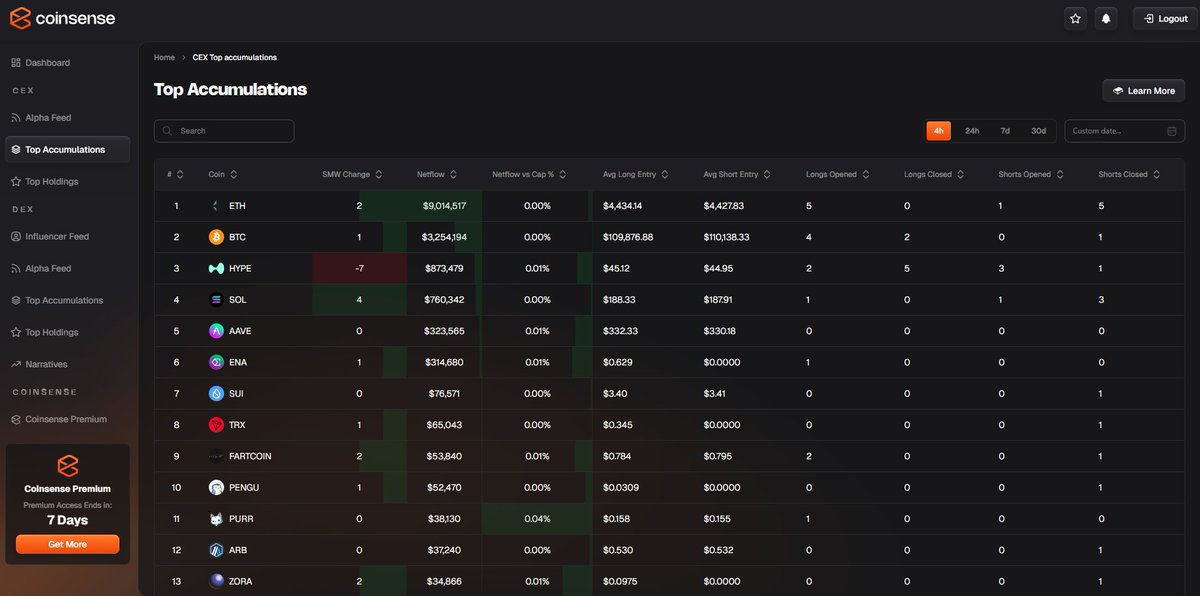Select the 24h timeframe tab
The height and width of the screenshot is (596, 1200).
click(x=972, y=131)
